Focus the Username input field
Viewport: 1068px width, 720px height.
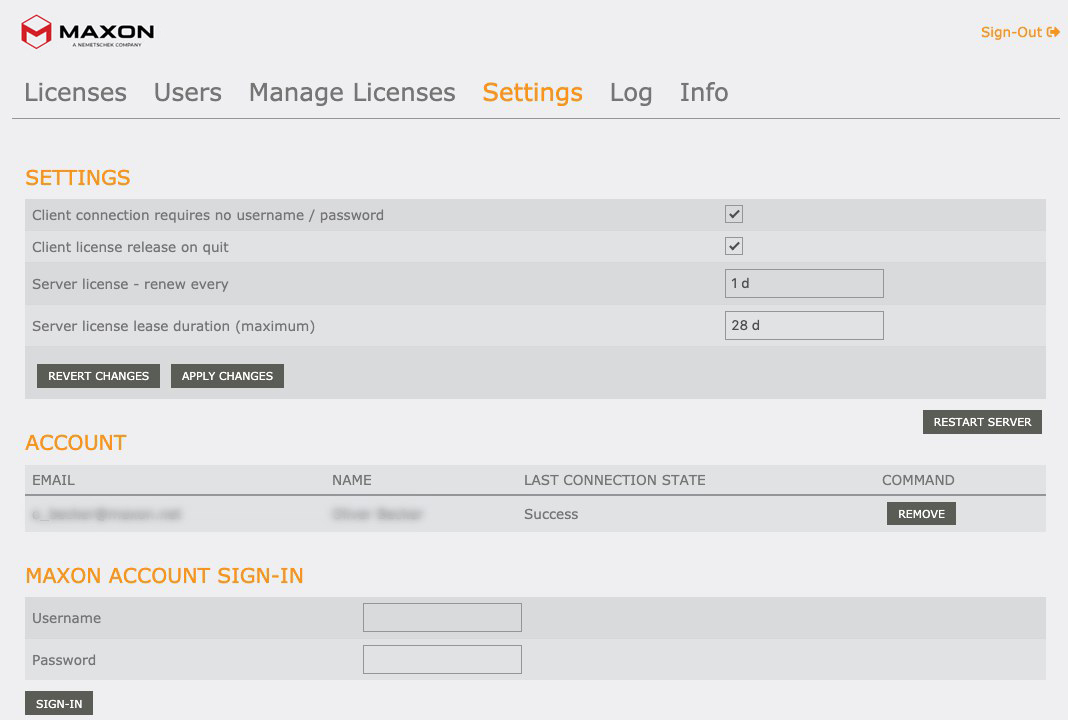coord(442,618)
